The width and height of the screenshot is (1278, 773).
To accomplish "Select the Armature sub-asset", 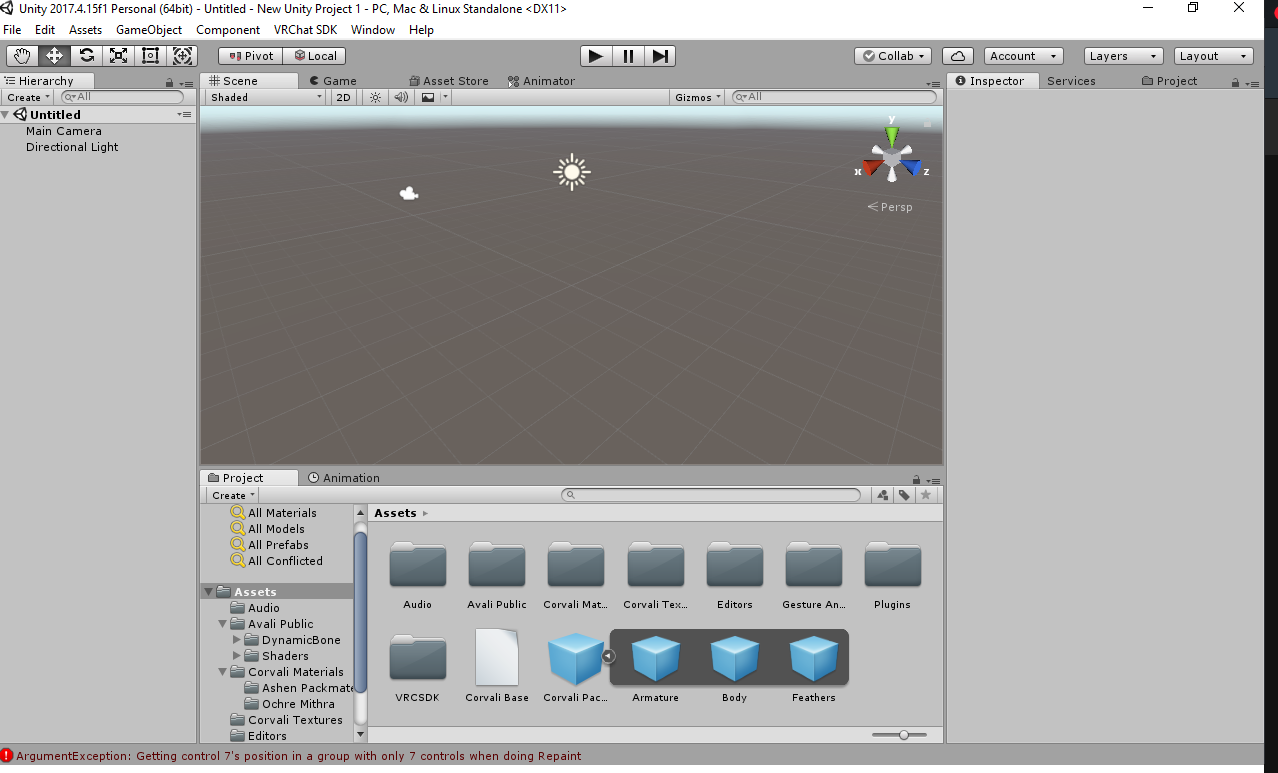I will 656,668.
